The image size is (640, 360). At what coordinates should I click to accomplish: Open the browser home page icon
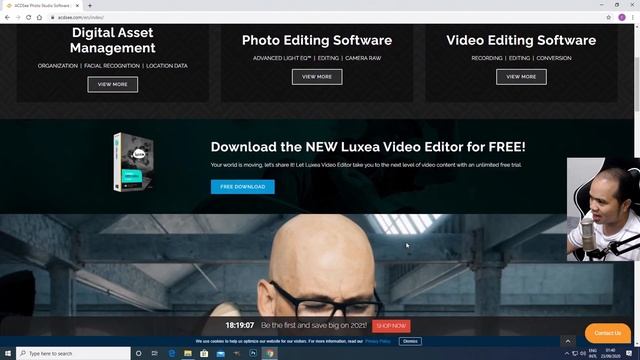(x=40, y=18)
